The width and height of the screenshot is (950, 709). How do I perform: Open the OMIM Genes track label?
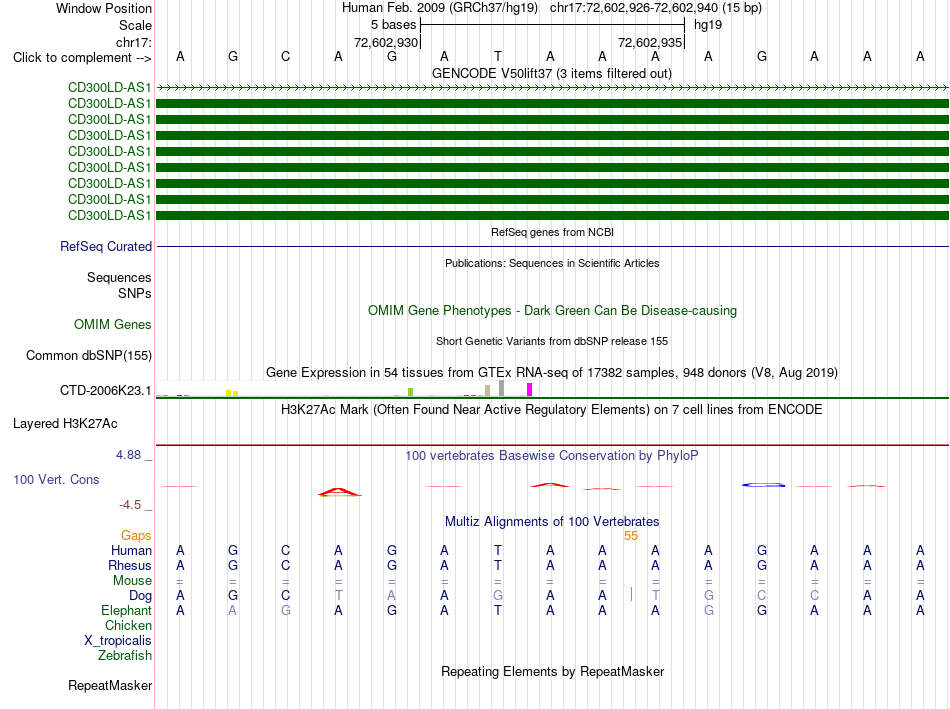[112, 324]
